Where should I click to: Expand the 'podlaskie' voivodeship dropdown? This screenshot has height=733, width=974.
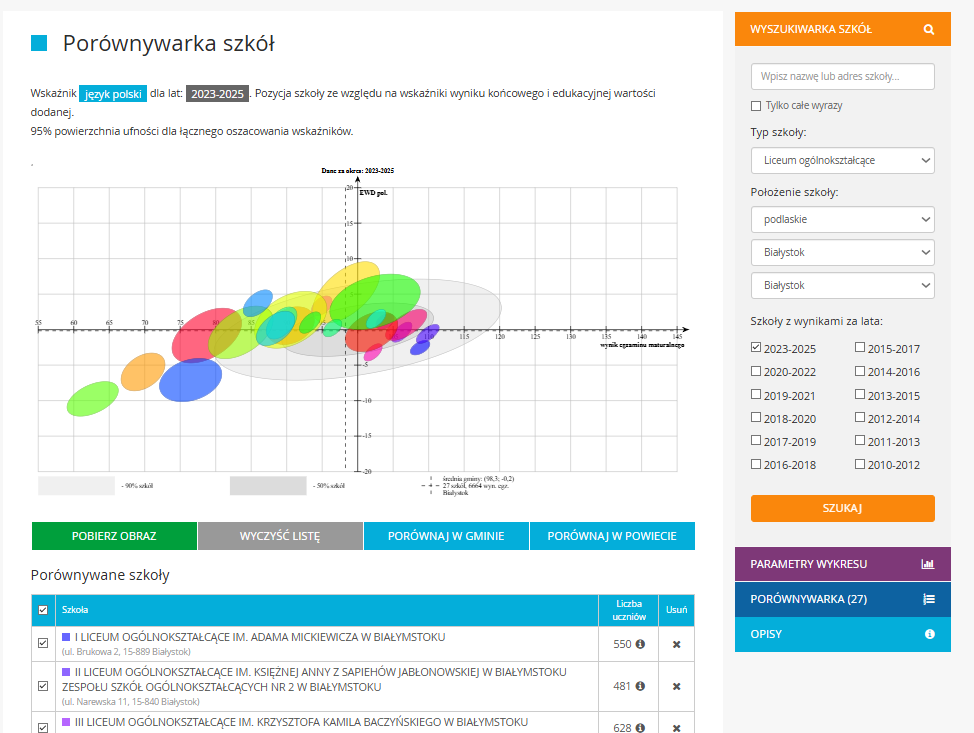[842, 219]
